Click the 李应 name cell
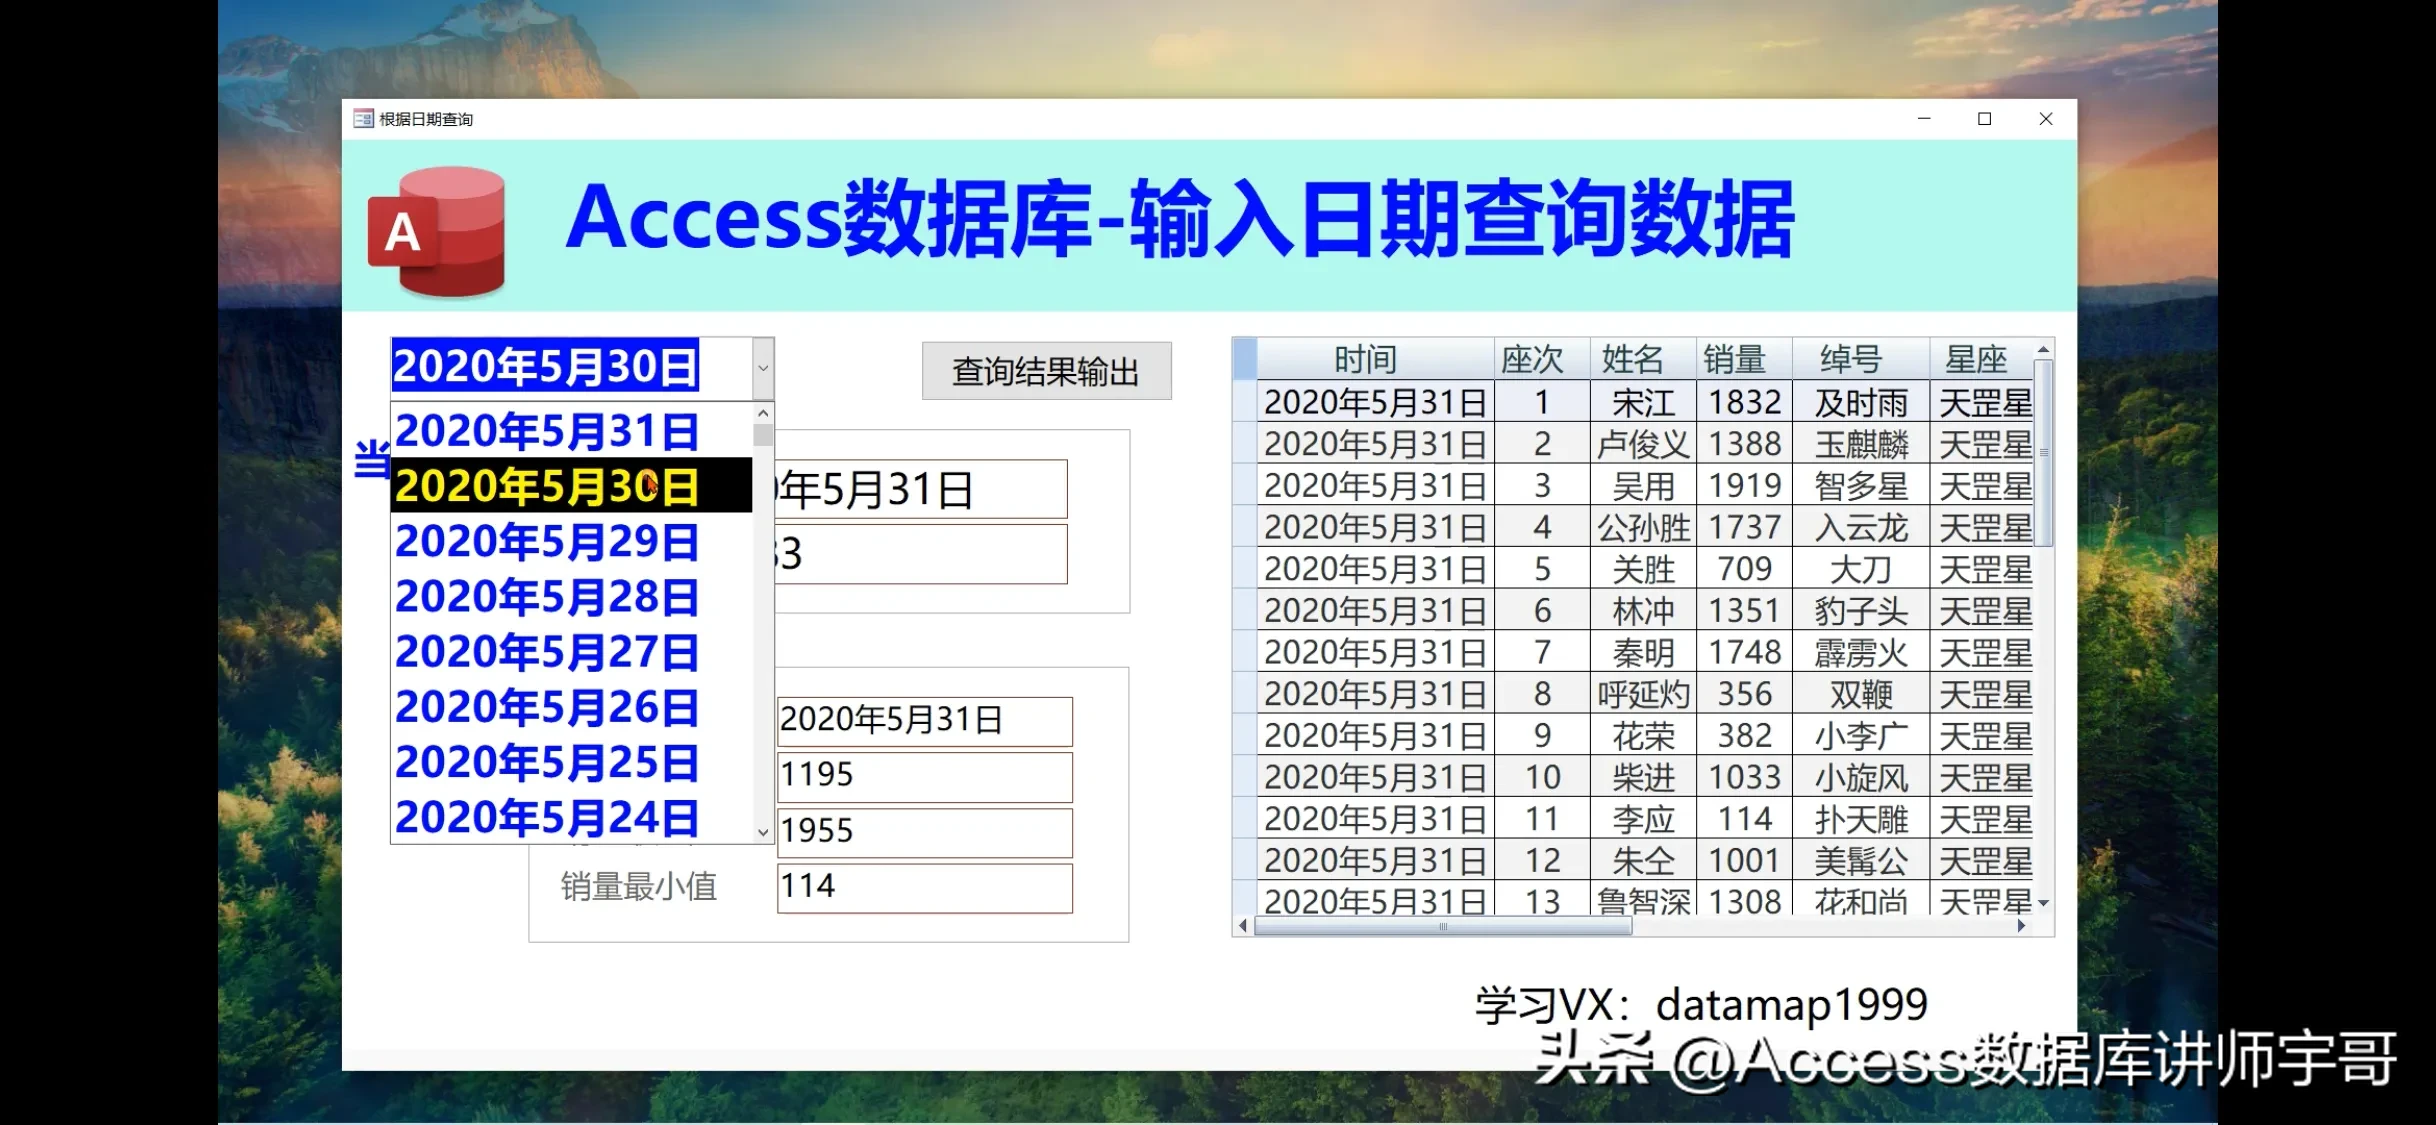The image size is (2436, 1125). [1643, 819]
